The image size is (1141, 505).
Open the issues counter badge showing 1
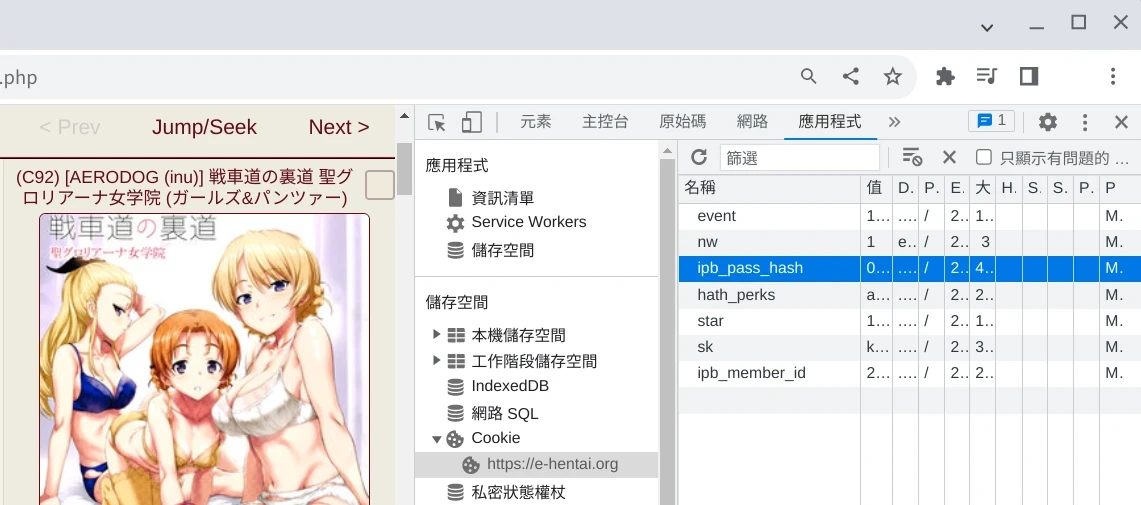pyautogui.click(x=991, y=121)
